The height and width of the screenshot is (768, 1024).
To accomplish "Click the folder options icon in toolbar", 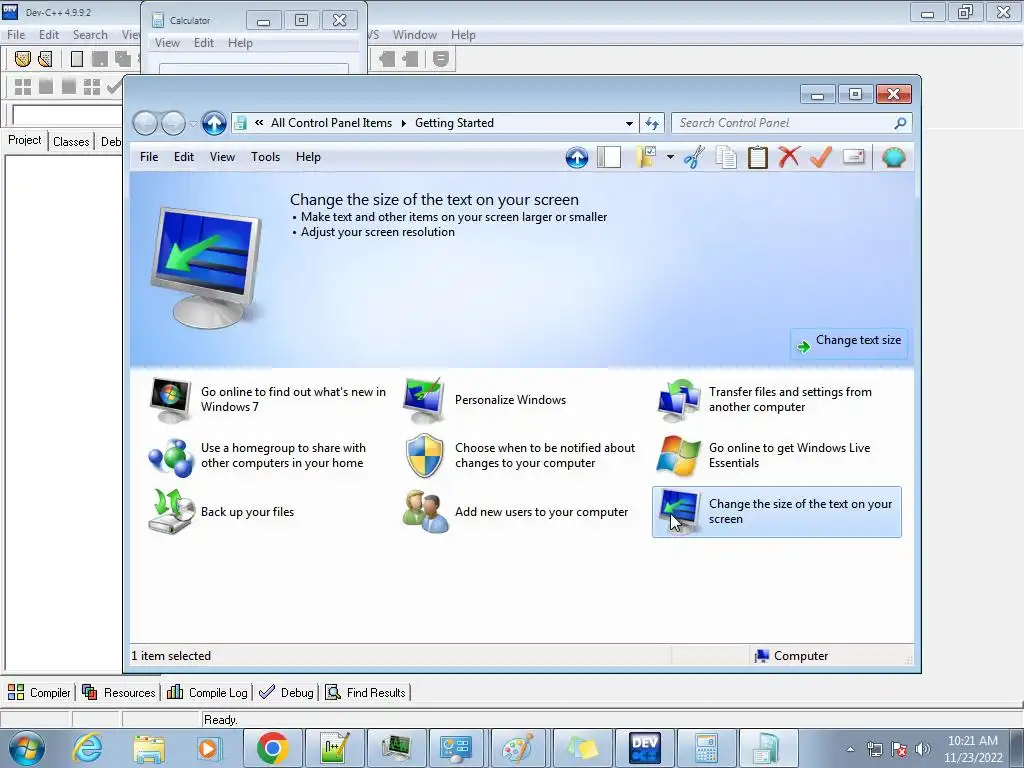I will (x=647, y=157).
